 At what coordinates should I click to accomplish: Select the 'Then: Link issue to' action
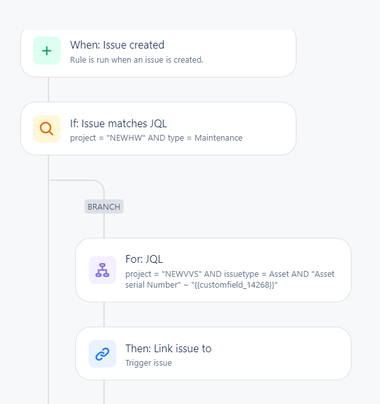click(213, 353)
